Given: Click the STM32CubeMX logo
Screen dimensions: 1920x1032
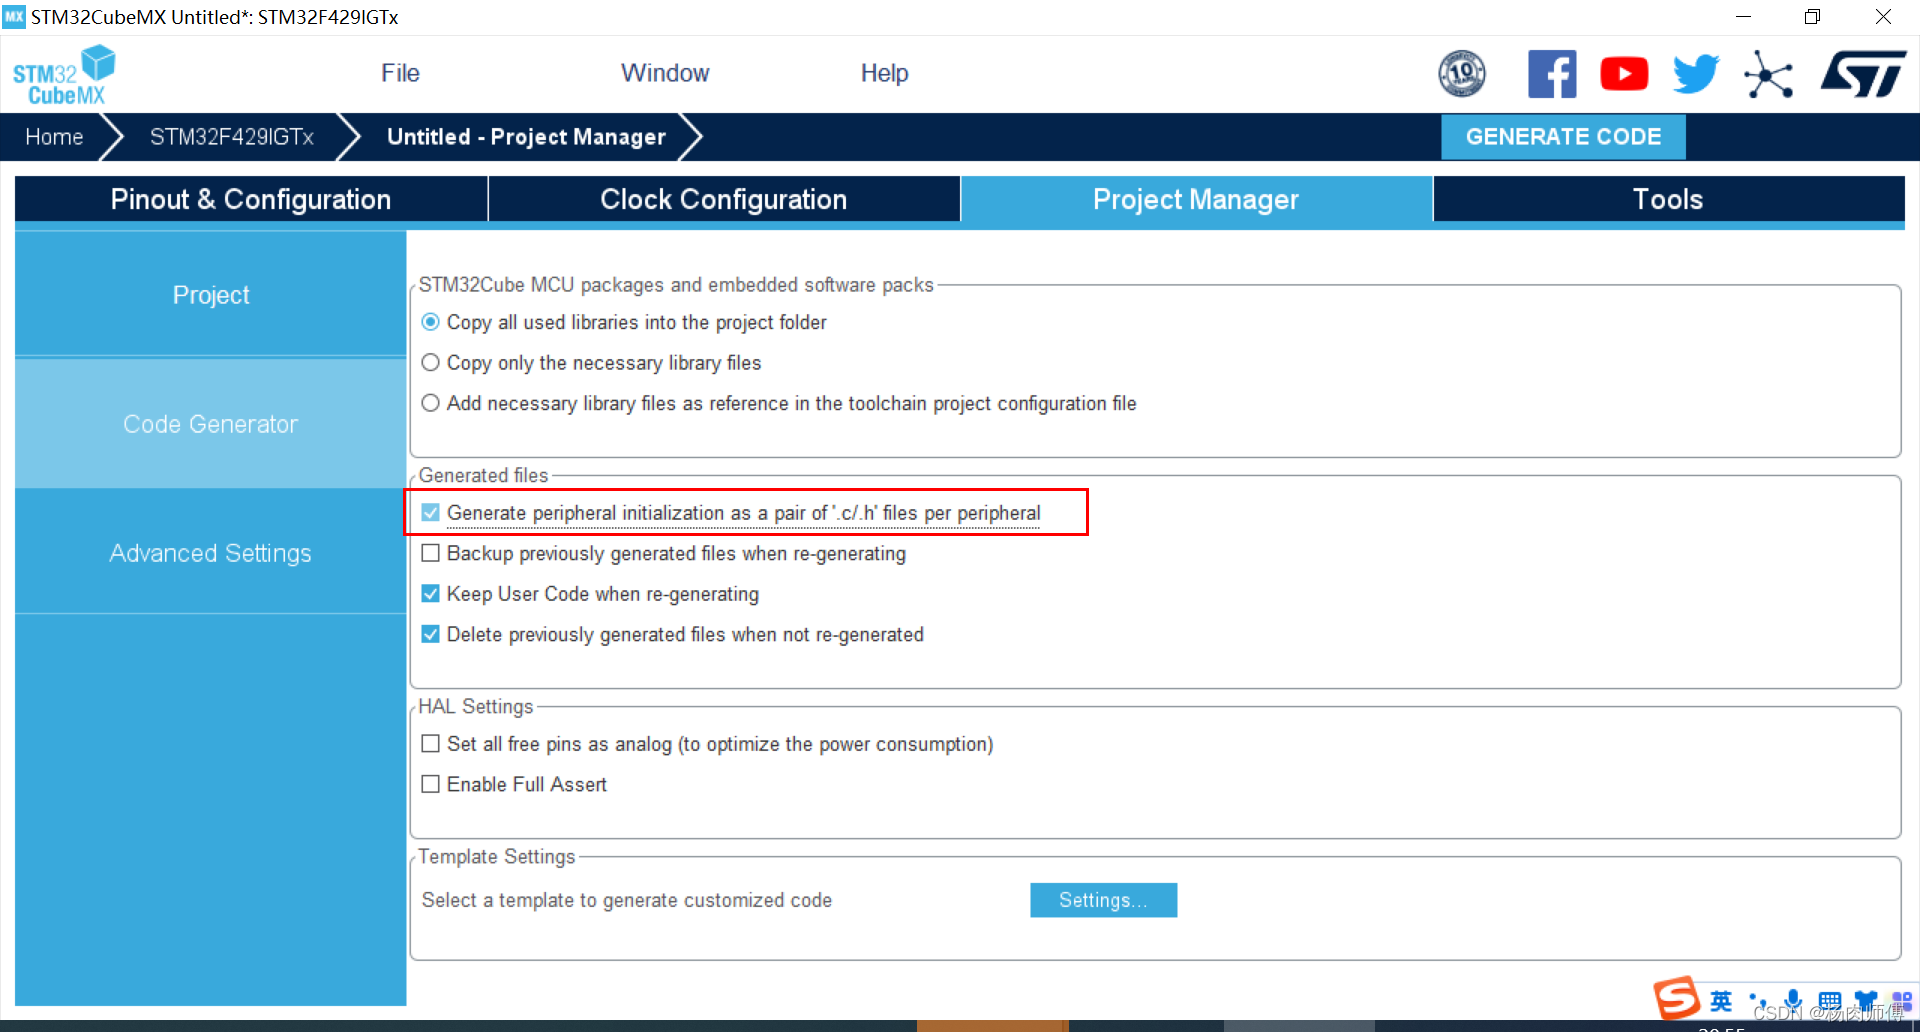Looking at the screenshot, I should (x=64, y=75).
